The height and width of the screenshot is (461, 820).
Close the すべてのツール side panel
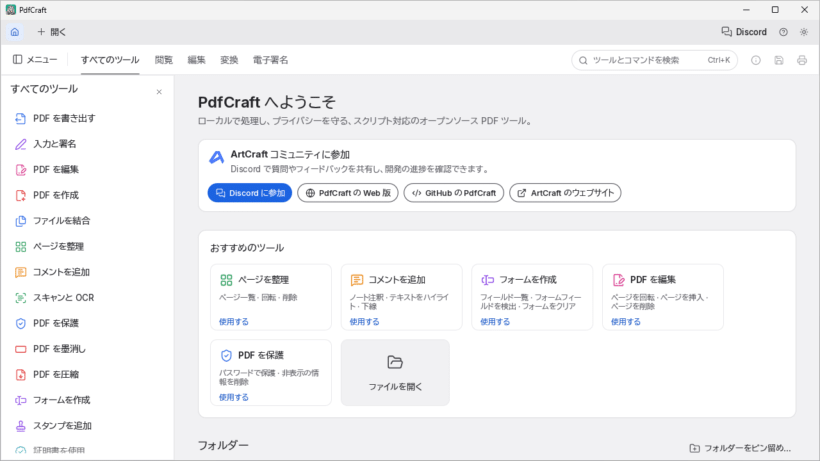click(159, 92)
